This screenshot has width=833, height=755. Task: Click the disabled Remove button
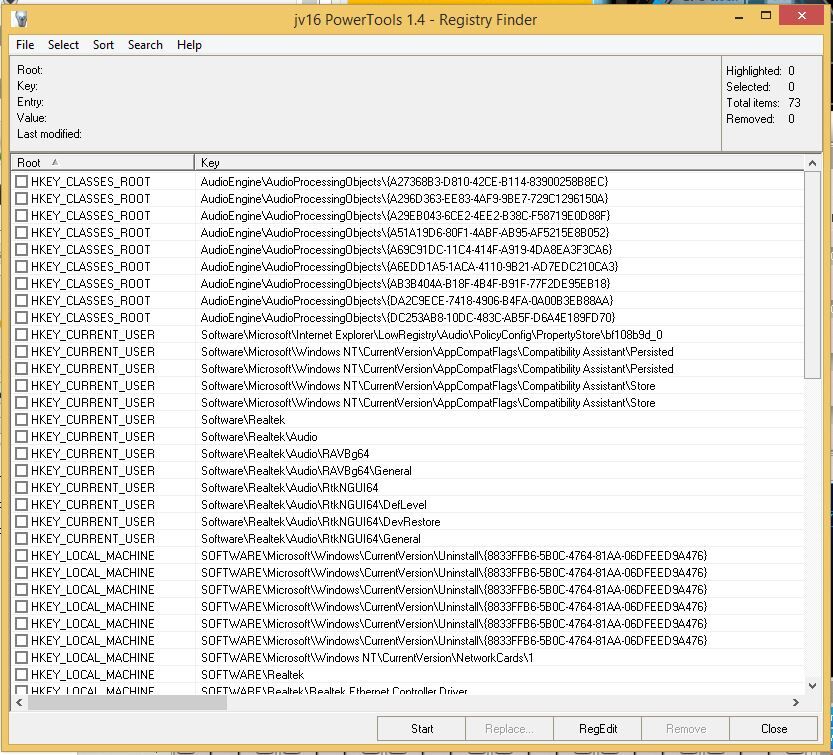click(x=685, y=728)
